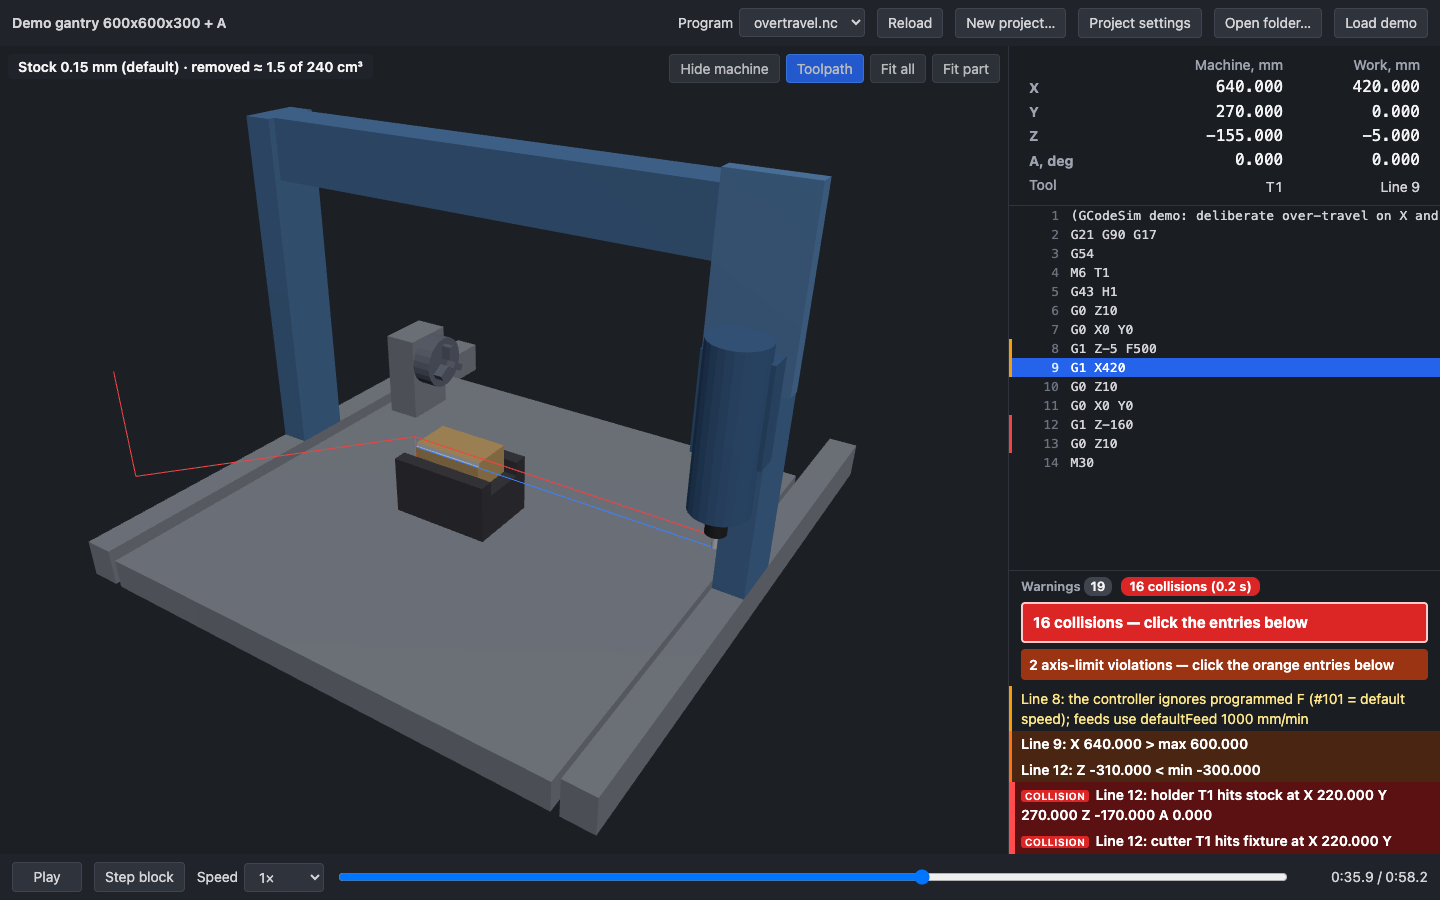Click the 0:35.9 / 0:58.2 time readout

(1379, 877)
